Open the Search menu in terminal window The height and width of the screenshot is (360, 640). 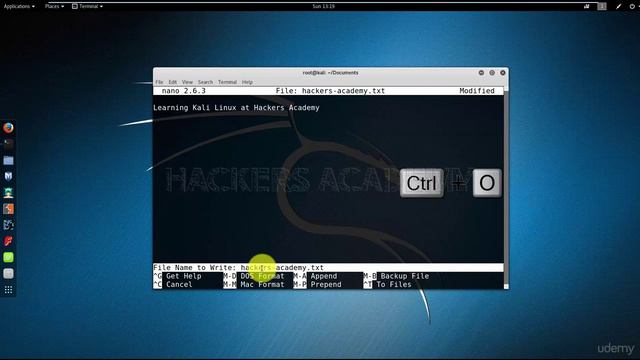point(205,82)
